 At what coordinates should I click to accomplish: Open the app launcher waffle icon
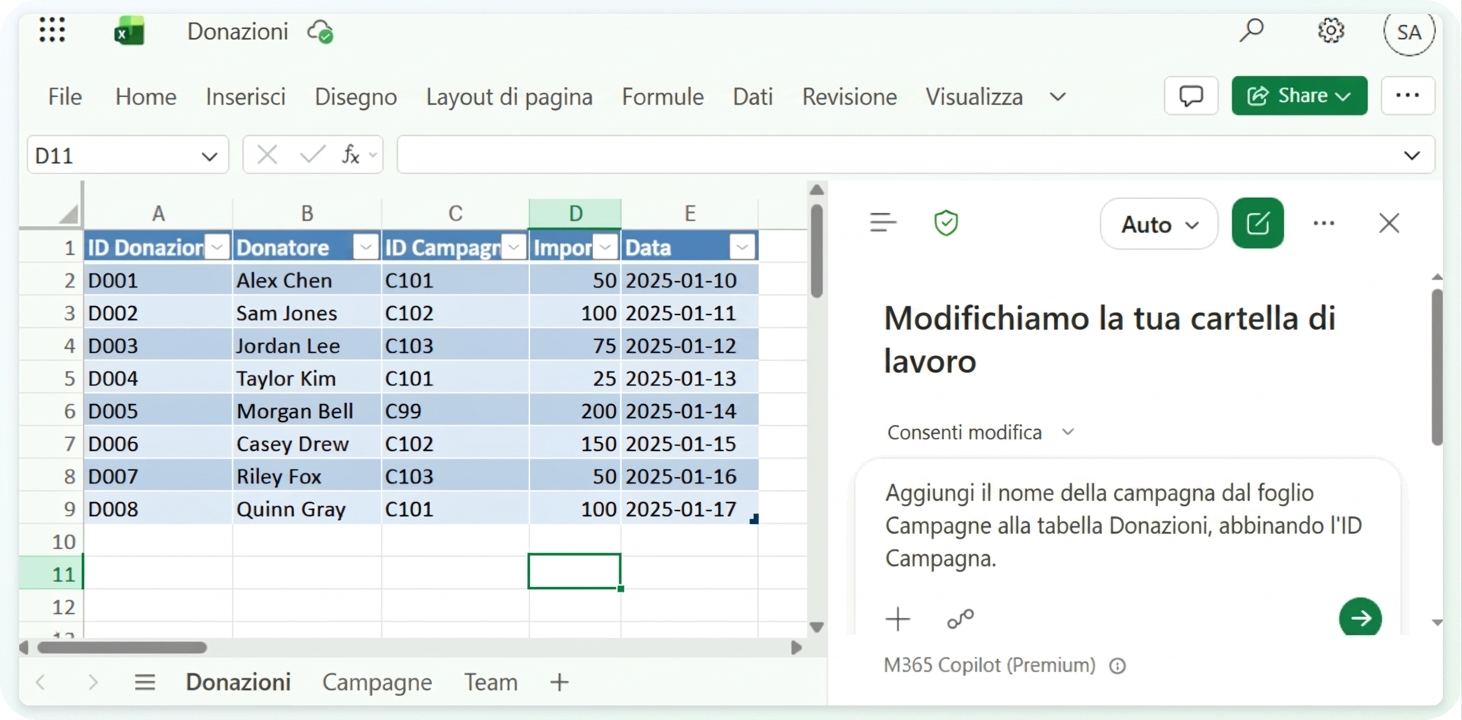click(52, 31)
